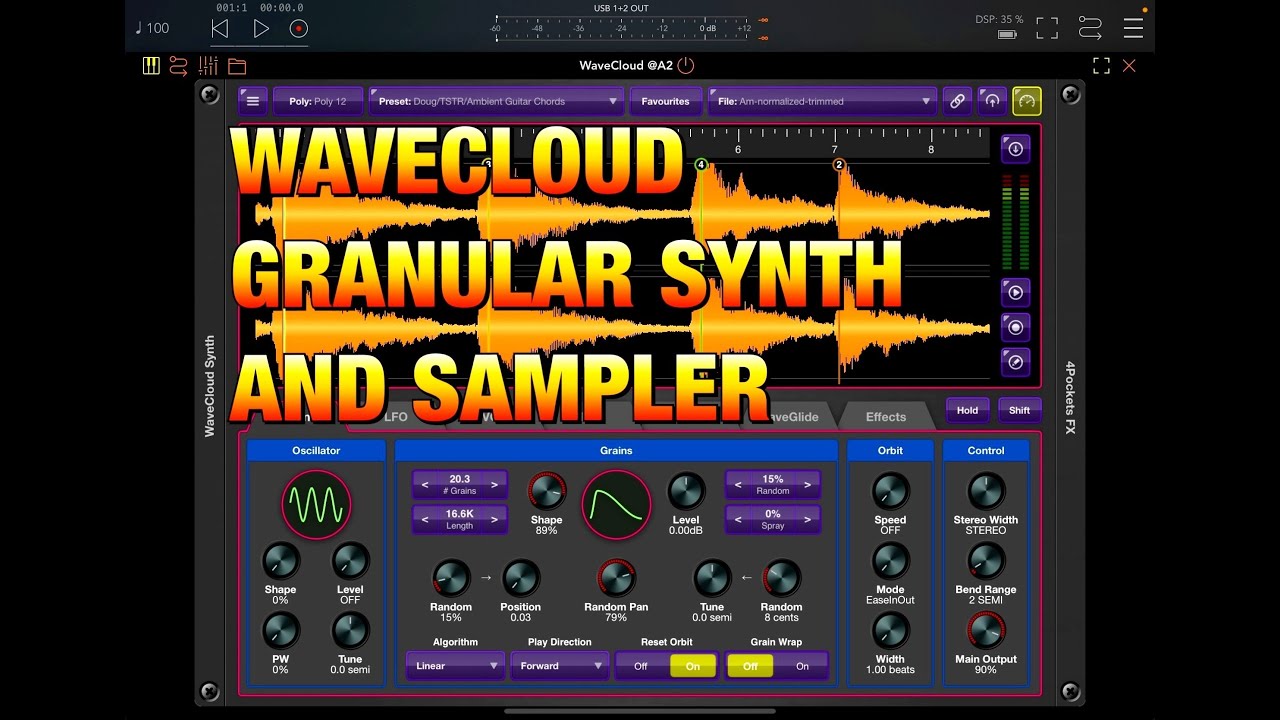Image resolution: width=1280 pixels, height=720 pixels.
Task: Open the mixer sliders icon
Action: [x=208, y=66]
